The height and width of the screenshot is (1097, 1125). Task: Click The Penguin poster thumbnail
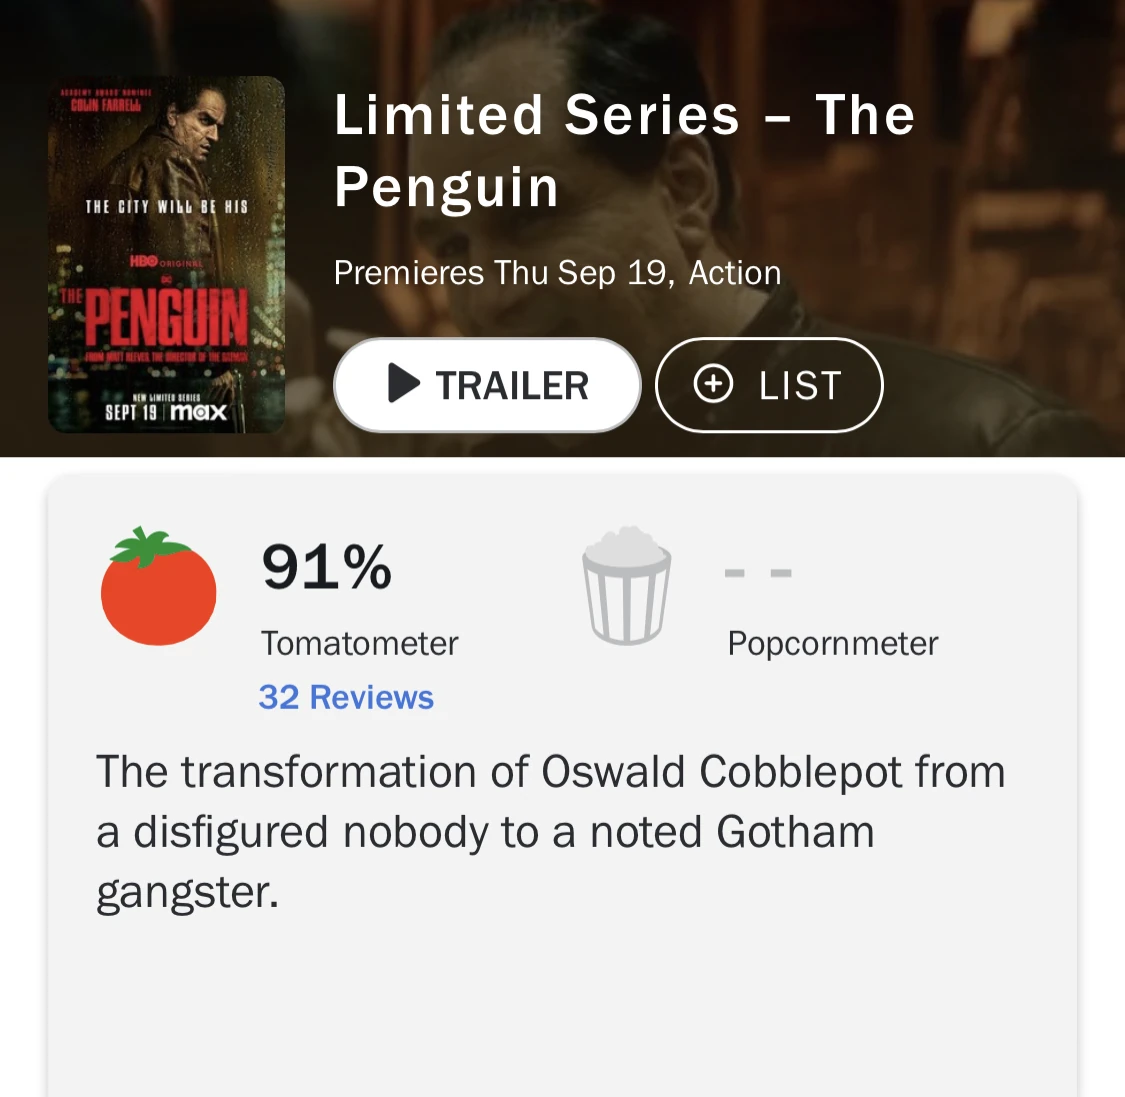pos(165,254)
